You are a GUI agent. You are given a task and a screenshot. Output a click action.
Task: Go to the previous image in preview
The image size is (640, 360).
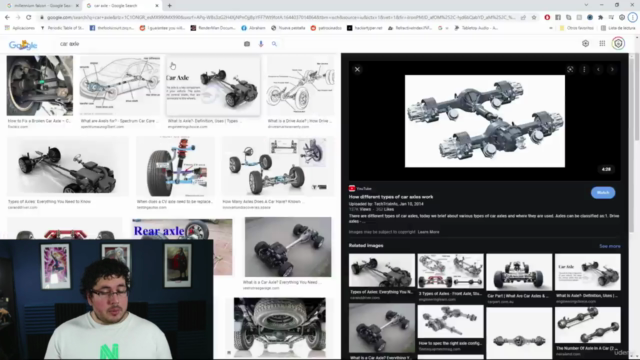tap(598, 69)
